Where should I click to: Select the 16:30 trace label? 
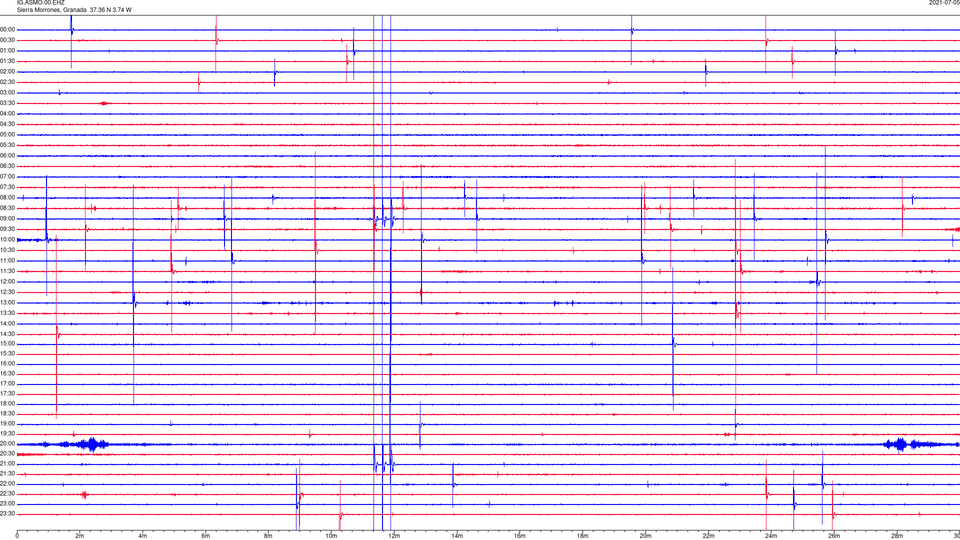[x=8, y=373]
